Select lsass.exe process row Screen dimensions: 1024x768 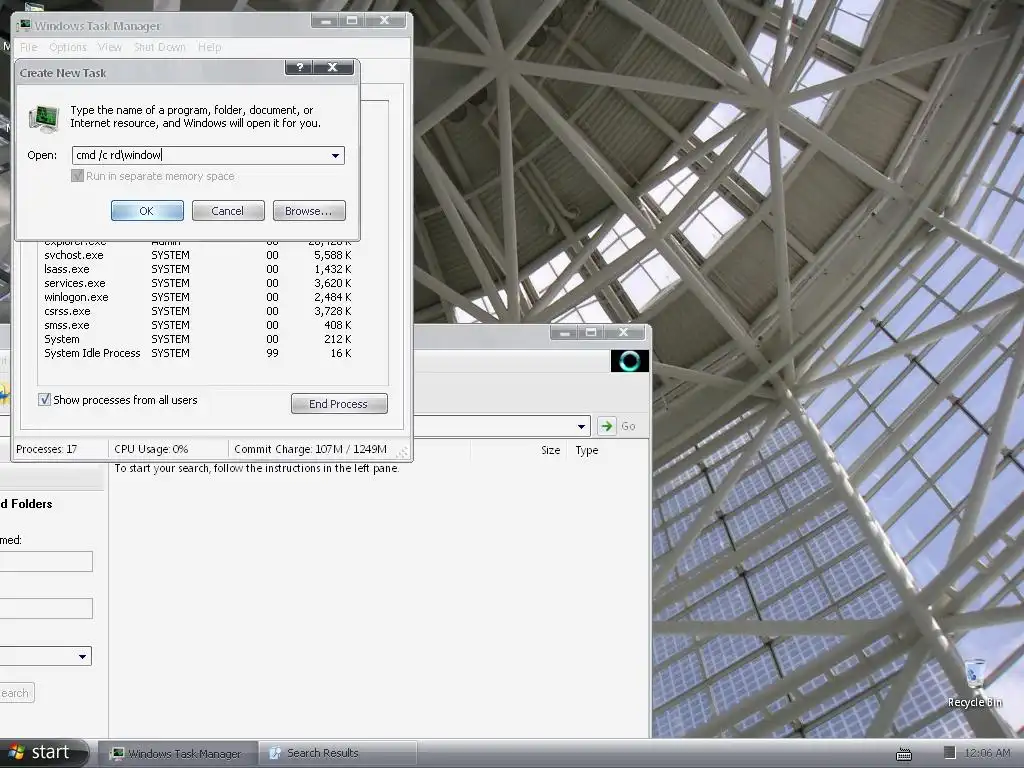(199, 269)
